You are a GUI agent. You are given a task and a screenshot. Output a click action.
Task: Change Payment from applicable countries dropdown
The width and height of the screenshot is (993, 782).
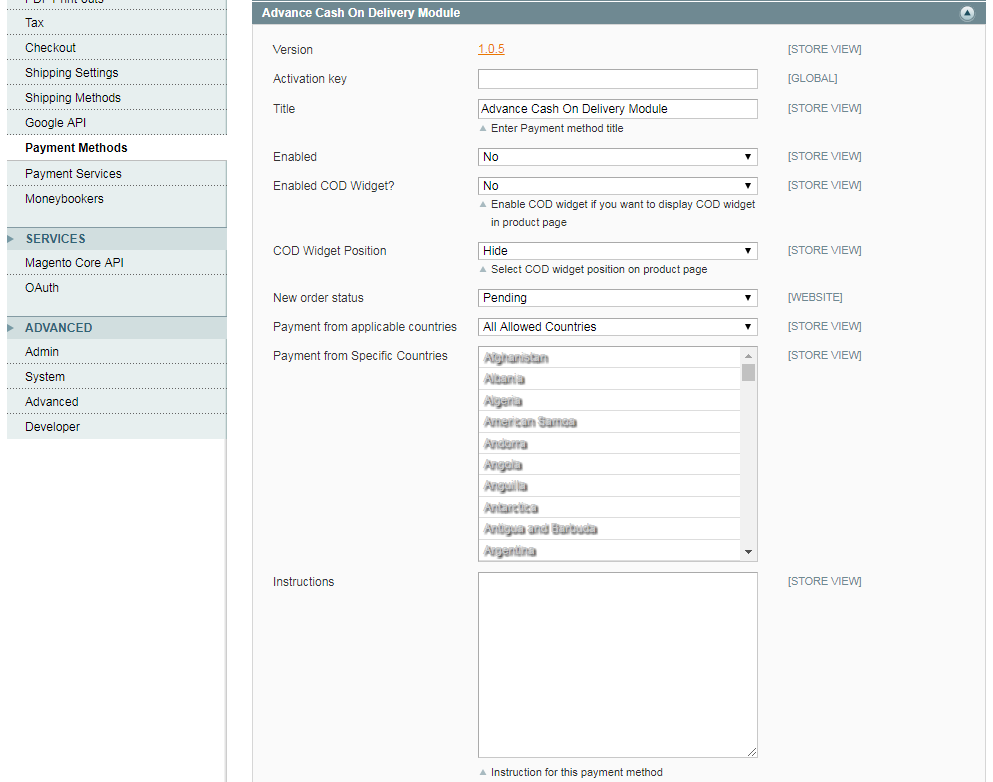click(617, 327)
